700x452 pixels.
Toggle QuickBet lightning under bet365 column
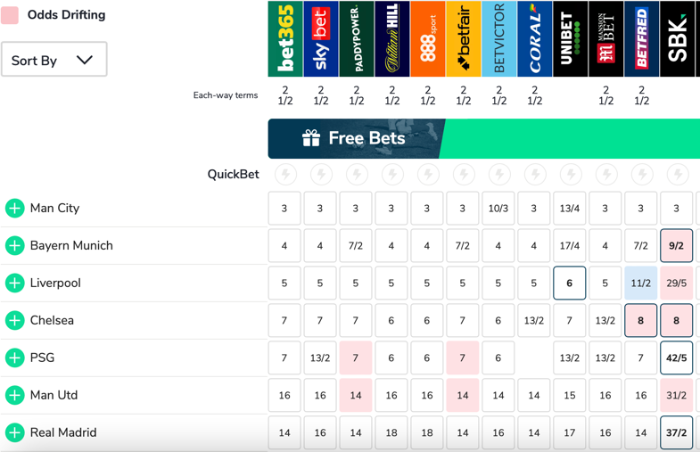285,174
